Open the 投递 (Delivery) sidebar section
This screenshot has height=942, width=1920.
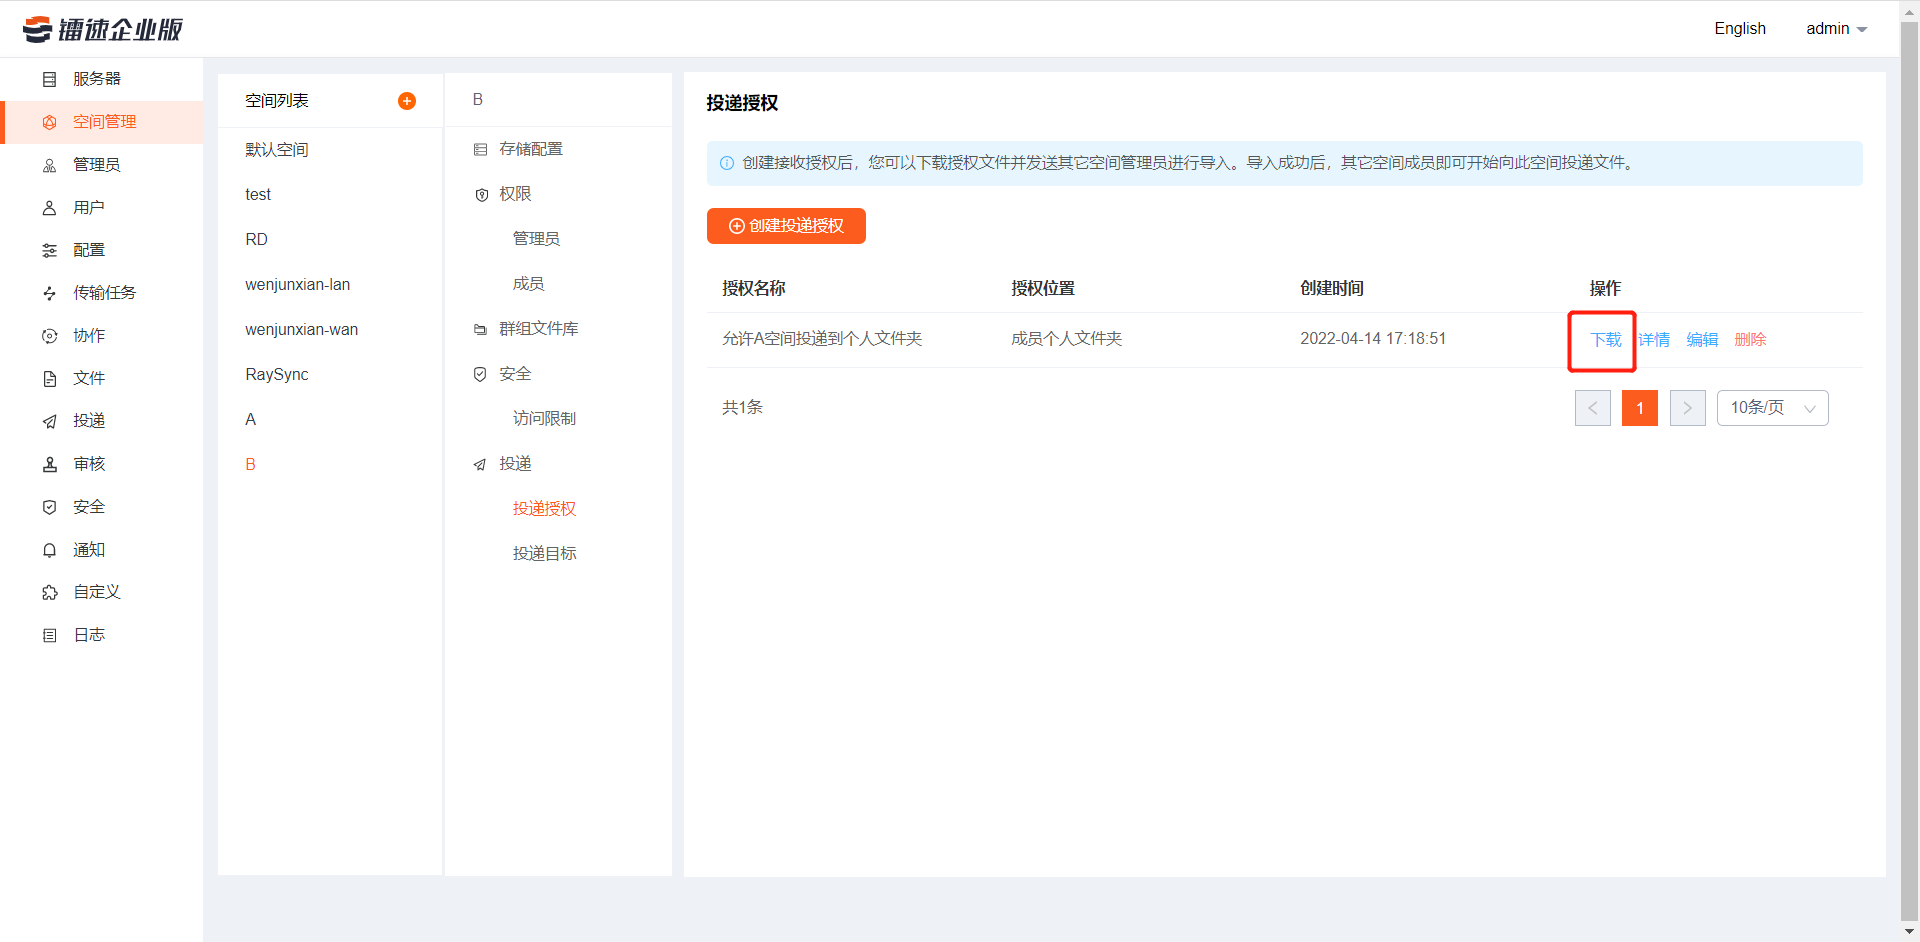click(x=89, y=420)
